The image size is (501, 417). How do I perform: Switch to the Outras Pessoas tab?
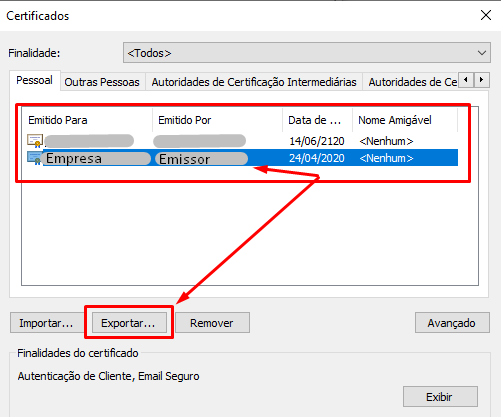pyautogui.click(x=102, y=82)
